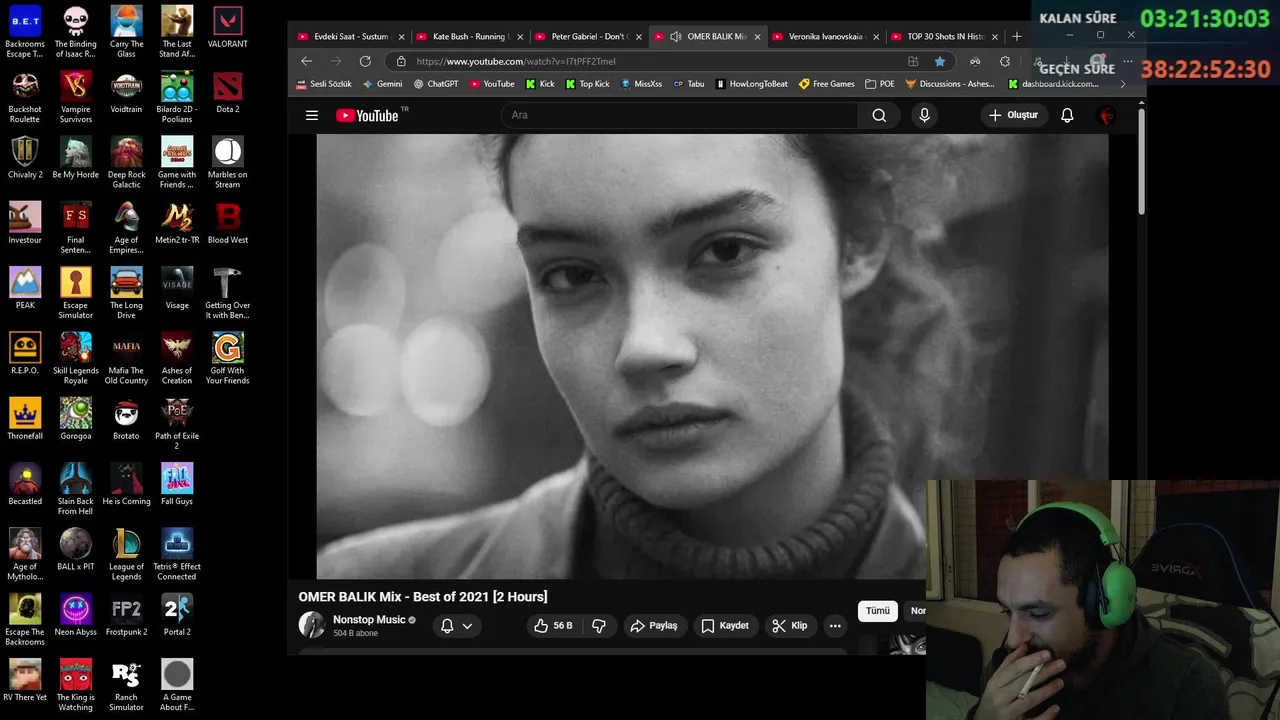1280x720 pixels.
Task: Launch Vampire Survivors desktop icon
Action: click(76, 98)
